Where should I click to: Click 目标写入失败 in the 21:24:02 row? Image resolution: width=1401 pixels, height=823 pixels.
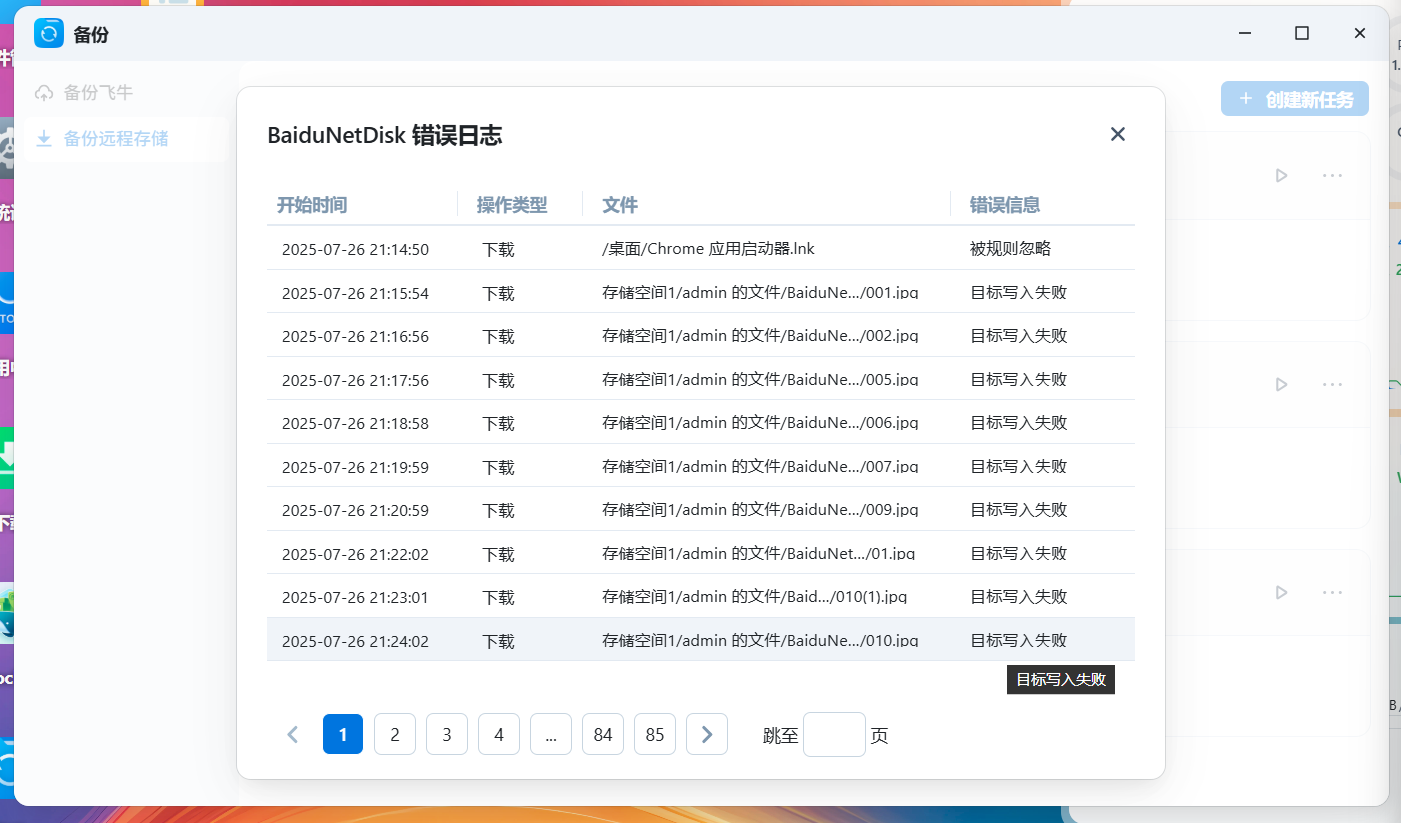pos(1018,641)
